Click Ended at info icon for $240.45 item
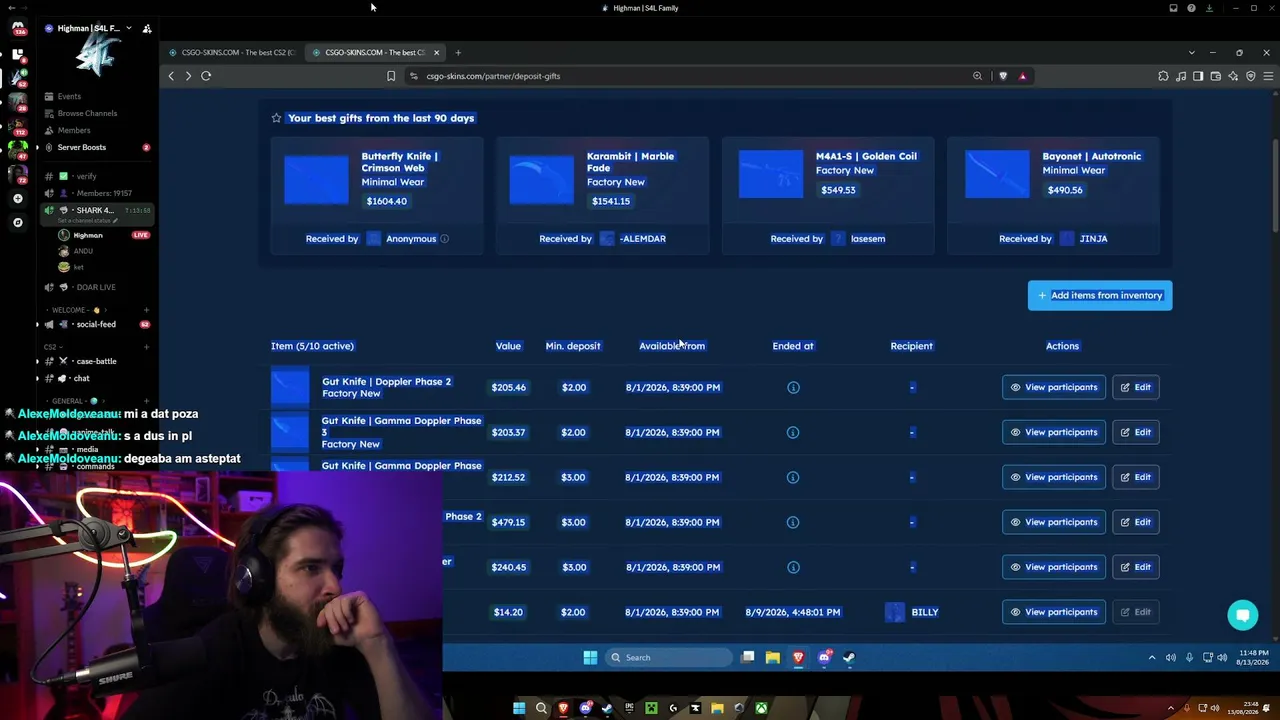The height and width of the screenshot is (720, 1280). (x=793, y=567)
